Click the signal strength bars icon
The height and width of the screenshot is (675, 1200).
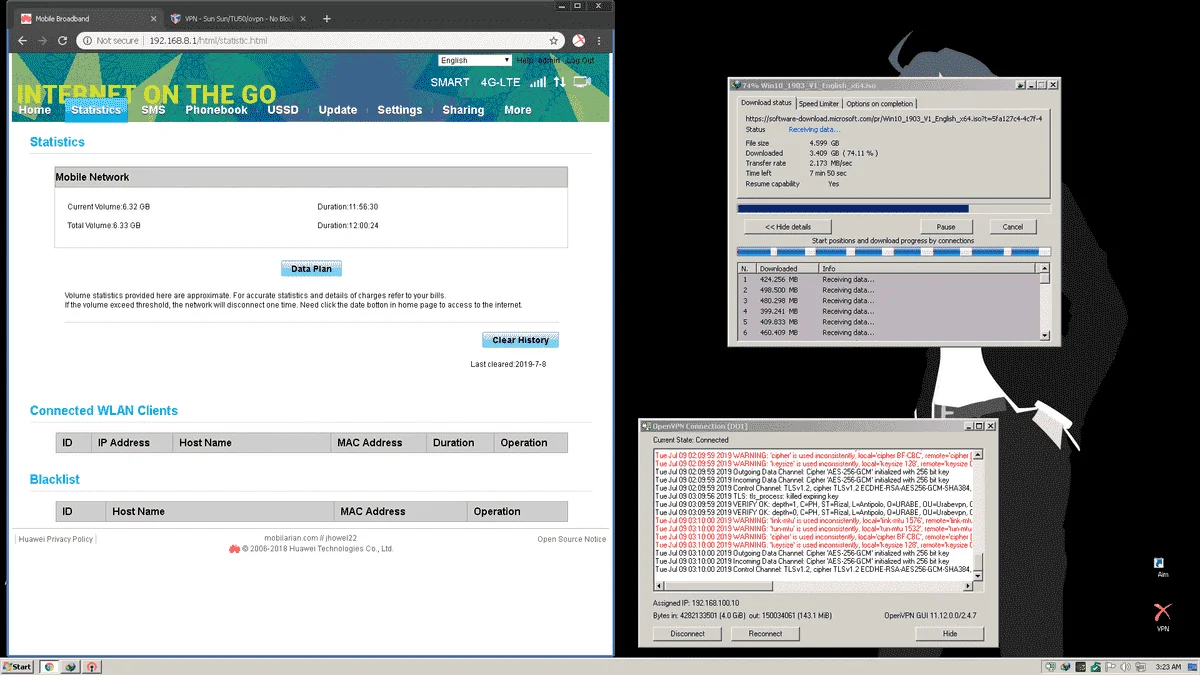(538, 82)
